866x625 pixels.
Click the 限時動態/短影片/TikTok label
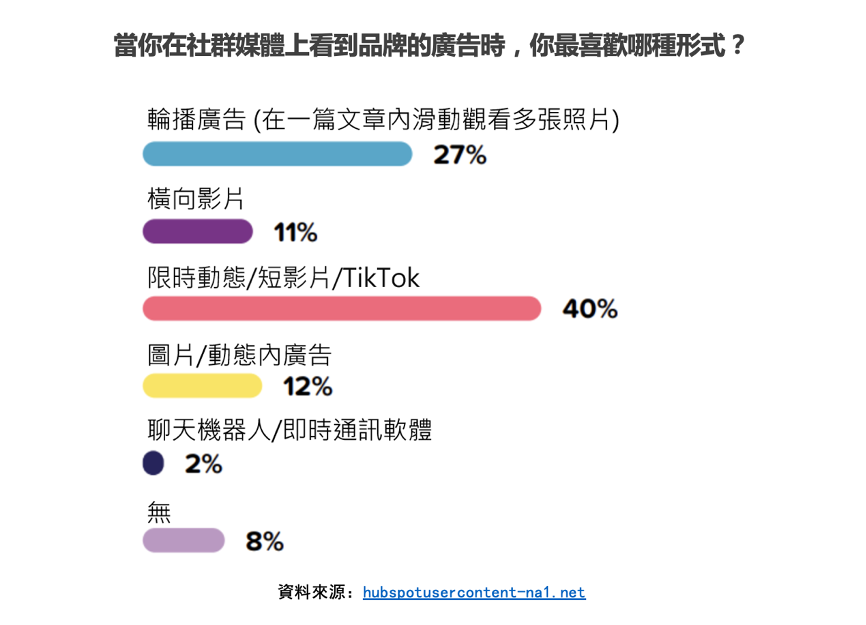pos(283,277)
